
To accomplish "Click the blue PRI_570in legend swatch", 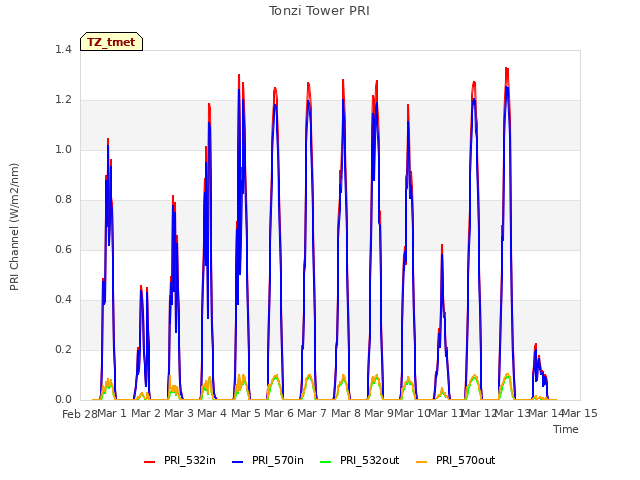I will click(238, 462).
